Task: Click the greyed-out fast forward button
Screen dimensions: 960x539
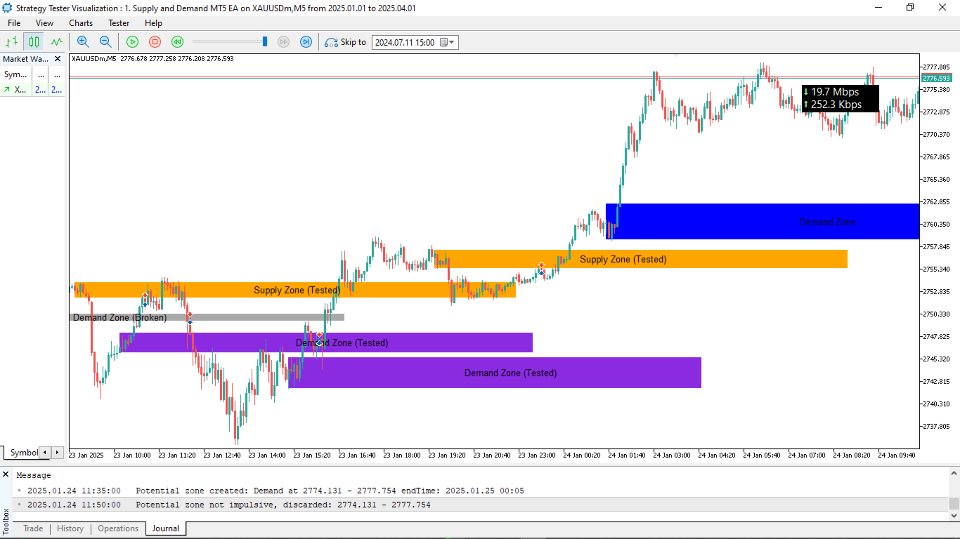Action: tap(283, 42)
